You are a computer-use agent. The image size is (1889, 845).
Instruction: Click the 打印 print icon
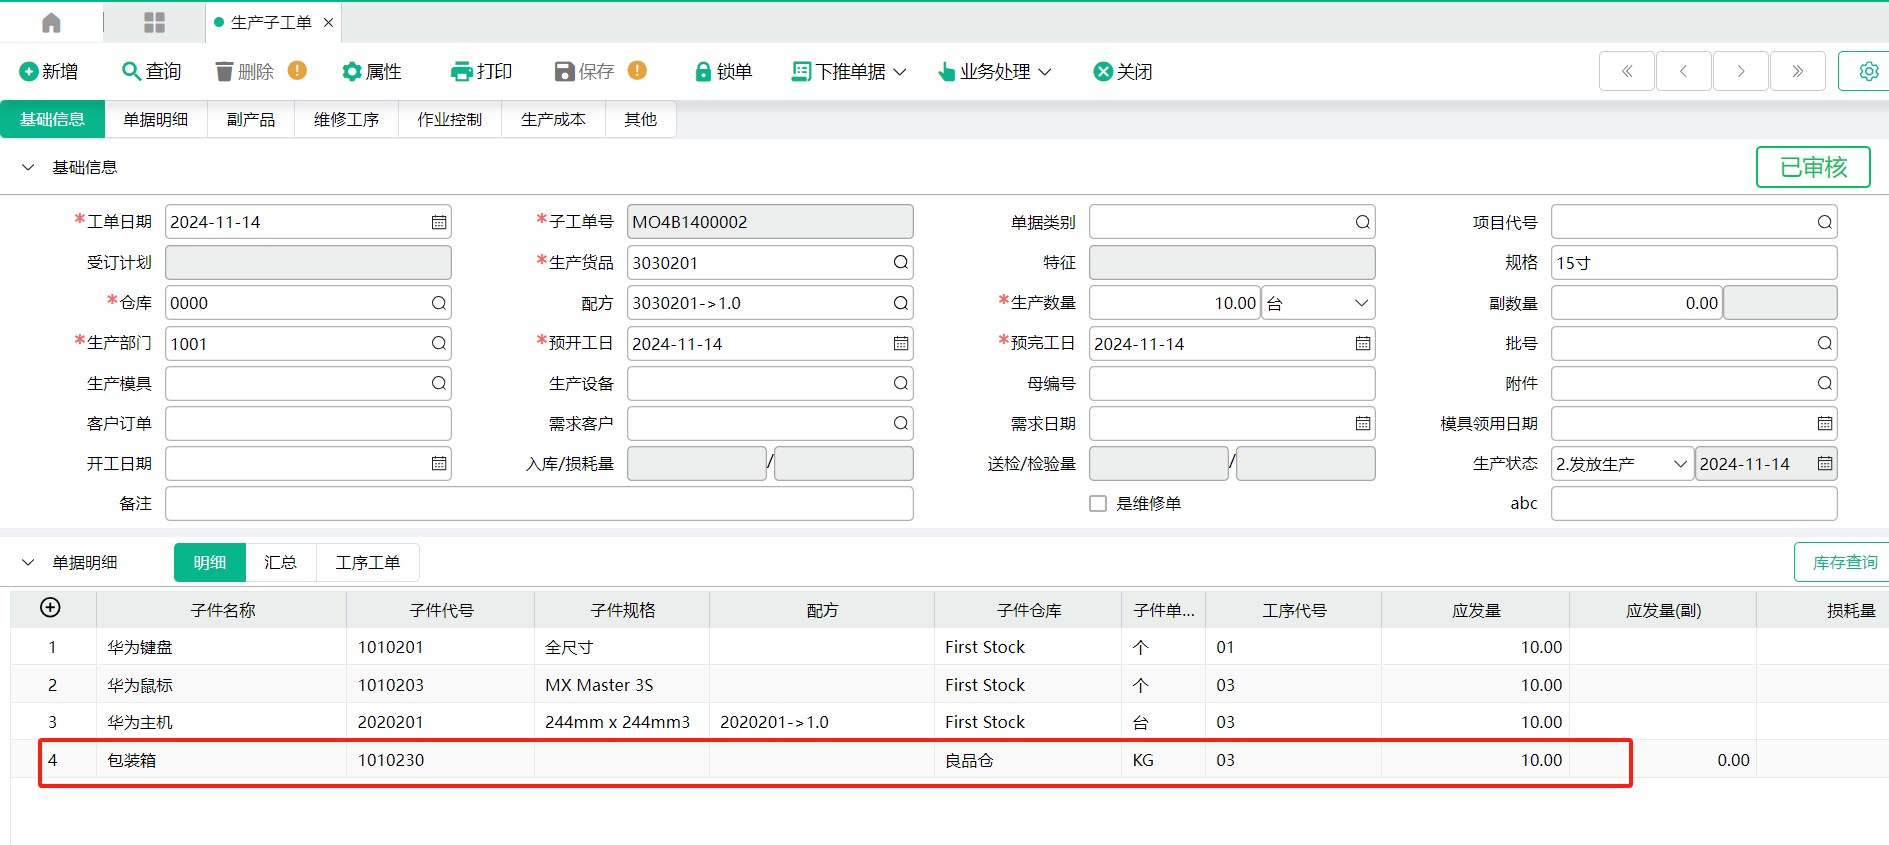pyautogui.click(x=461, y=72)
